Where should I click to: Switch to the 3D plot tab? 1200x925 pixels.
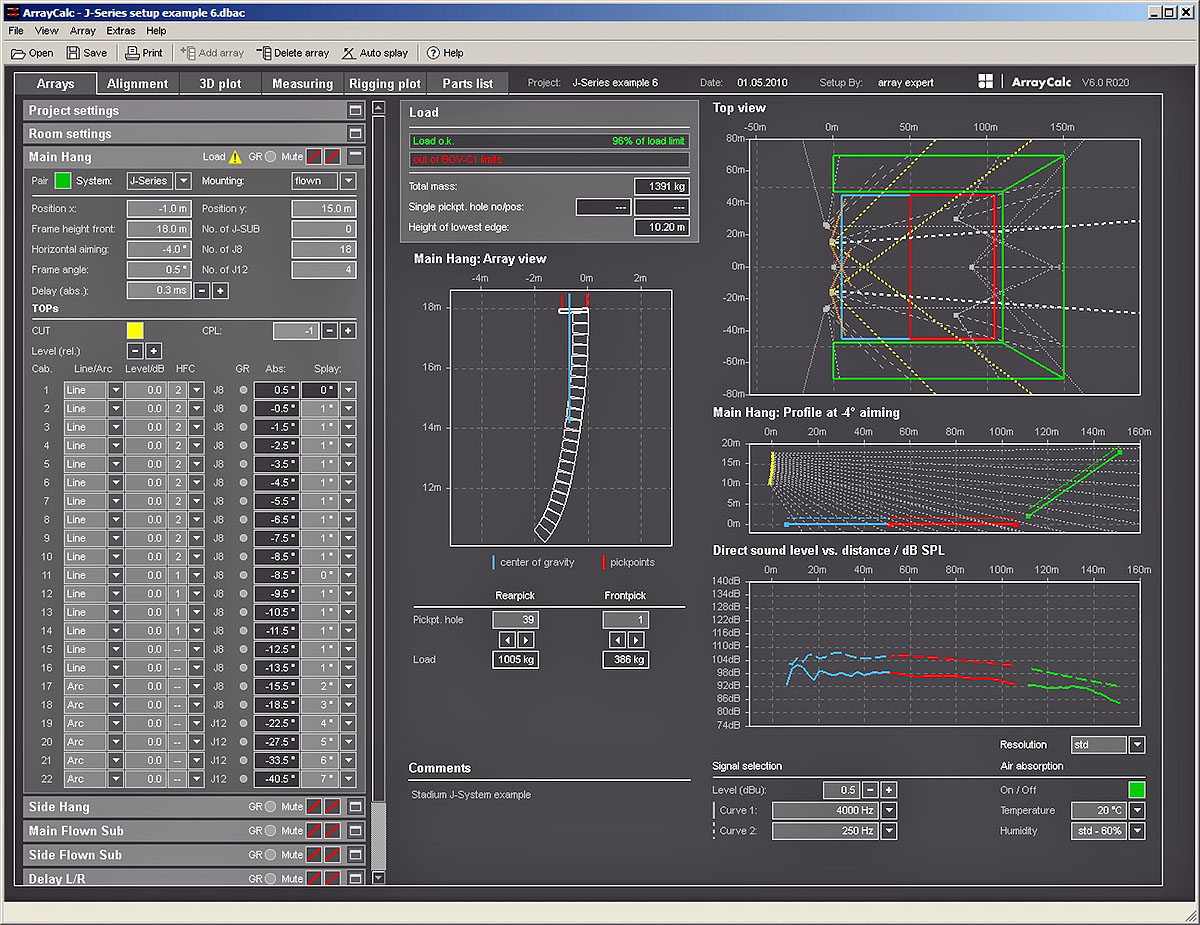pyautogui.click(x=219, y=84)
